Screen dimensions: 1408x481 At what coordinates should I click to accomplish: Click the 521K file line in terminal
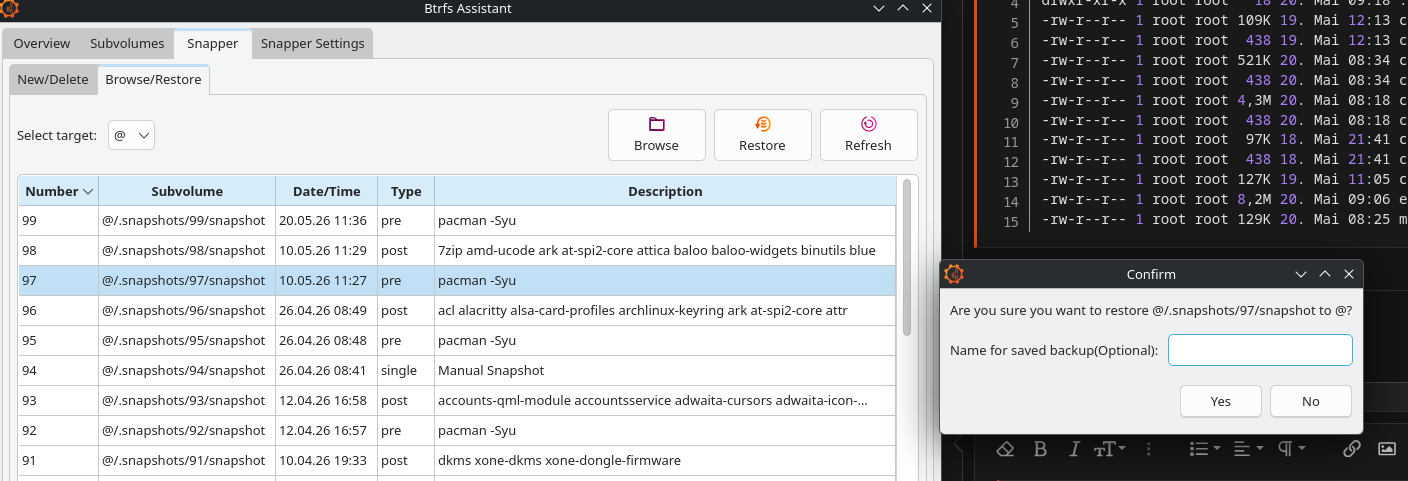click(x=1224, y=62)
